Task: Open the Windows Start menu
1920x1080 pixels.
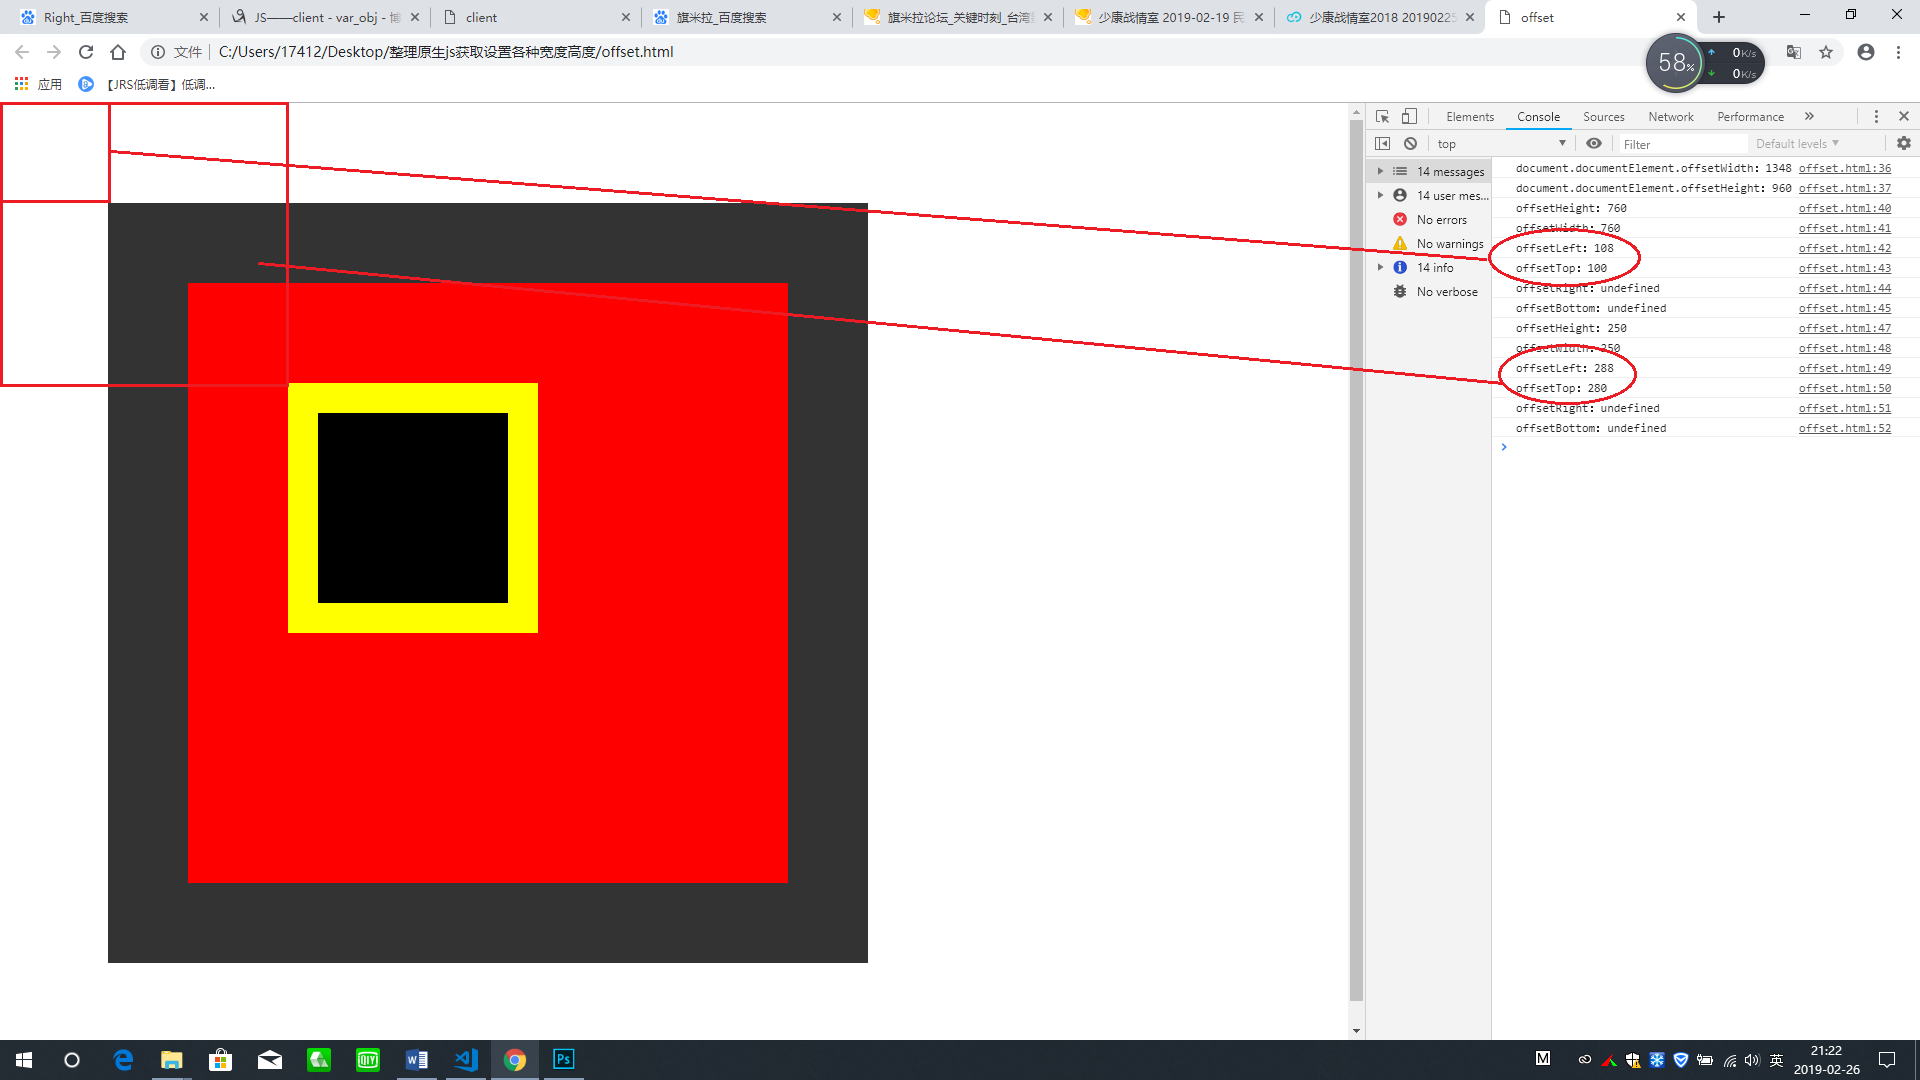Action: point(24,1060)
